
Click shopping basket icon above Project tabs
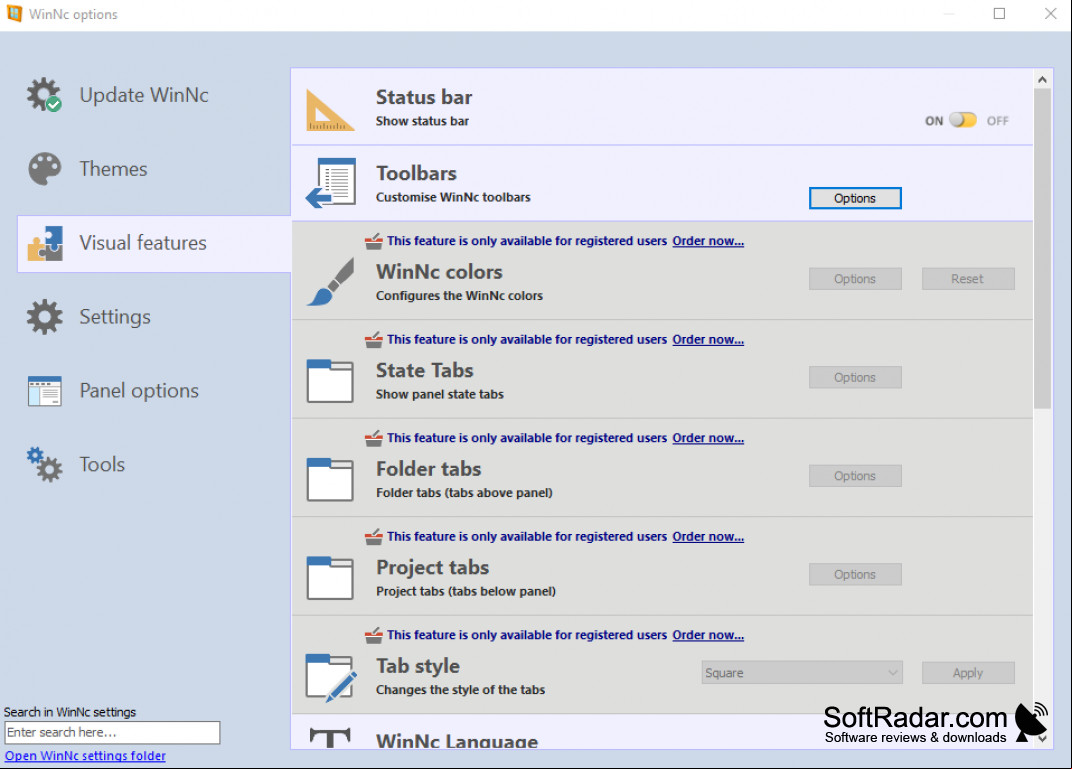tap(373, 536)
